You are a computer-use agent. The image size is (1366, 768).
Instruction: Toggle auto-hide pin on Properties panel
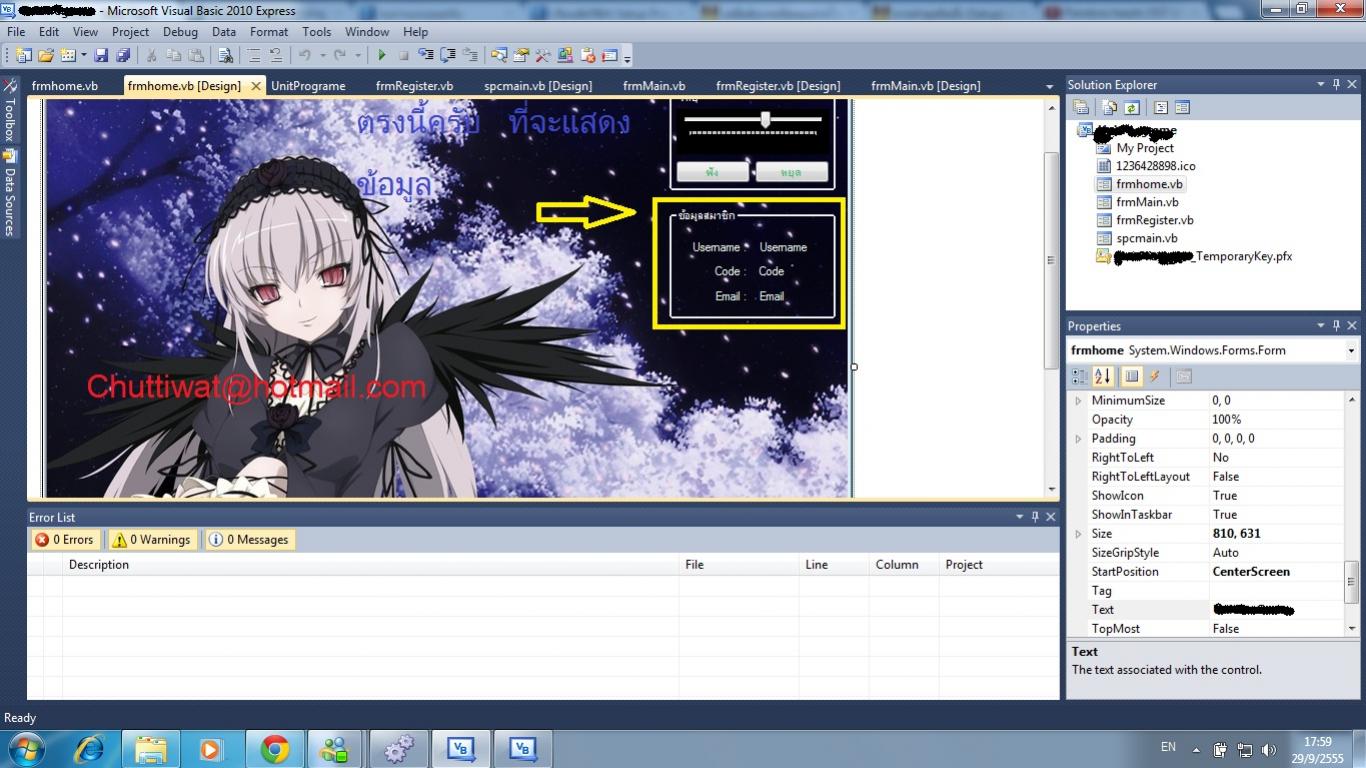coord(1336,326)
